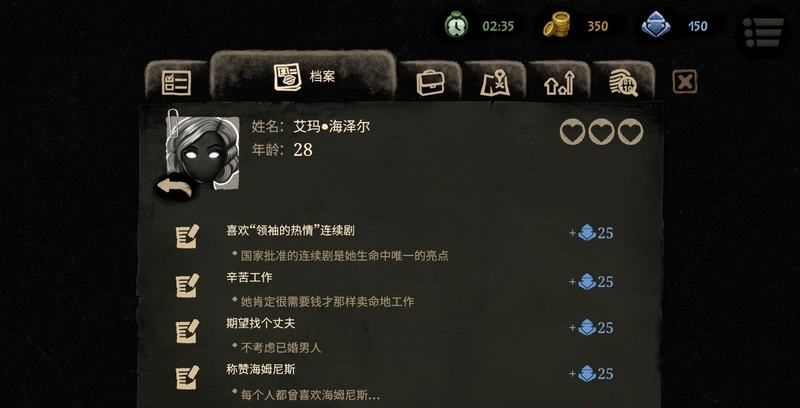Toggle the first heart icon
The width and height of the screenshot is (800, 408).
572,132
